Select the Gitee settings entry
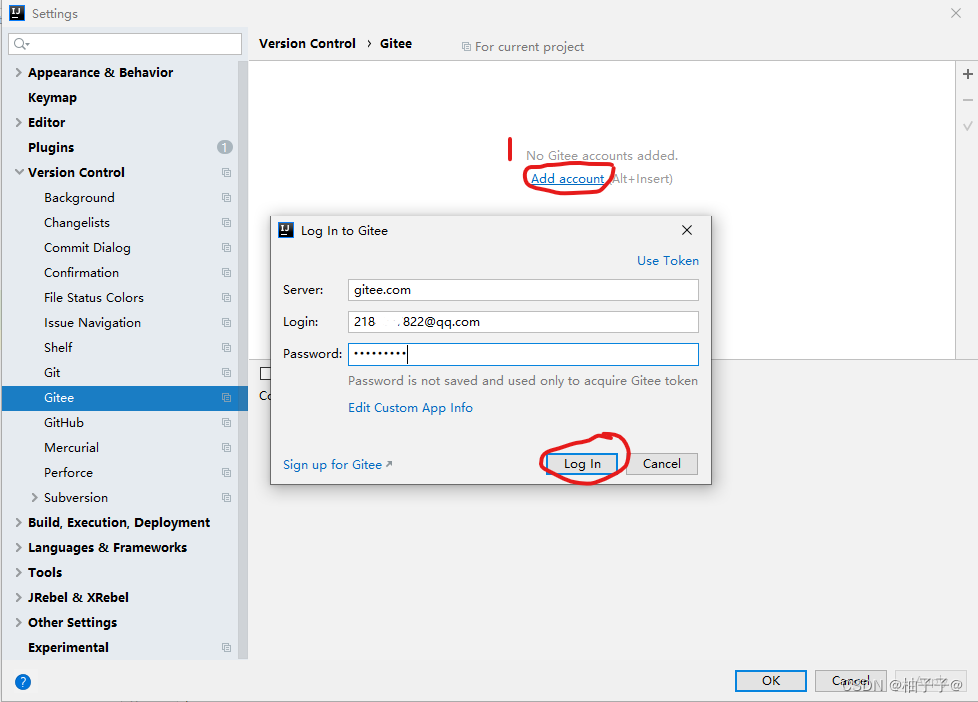 pyautogui.click(x=125, y=397)
